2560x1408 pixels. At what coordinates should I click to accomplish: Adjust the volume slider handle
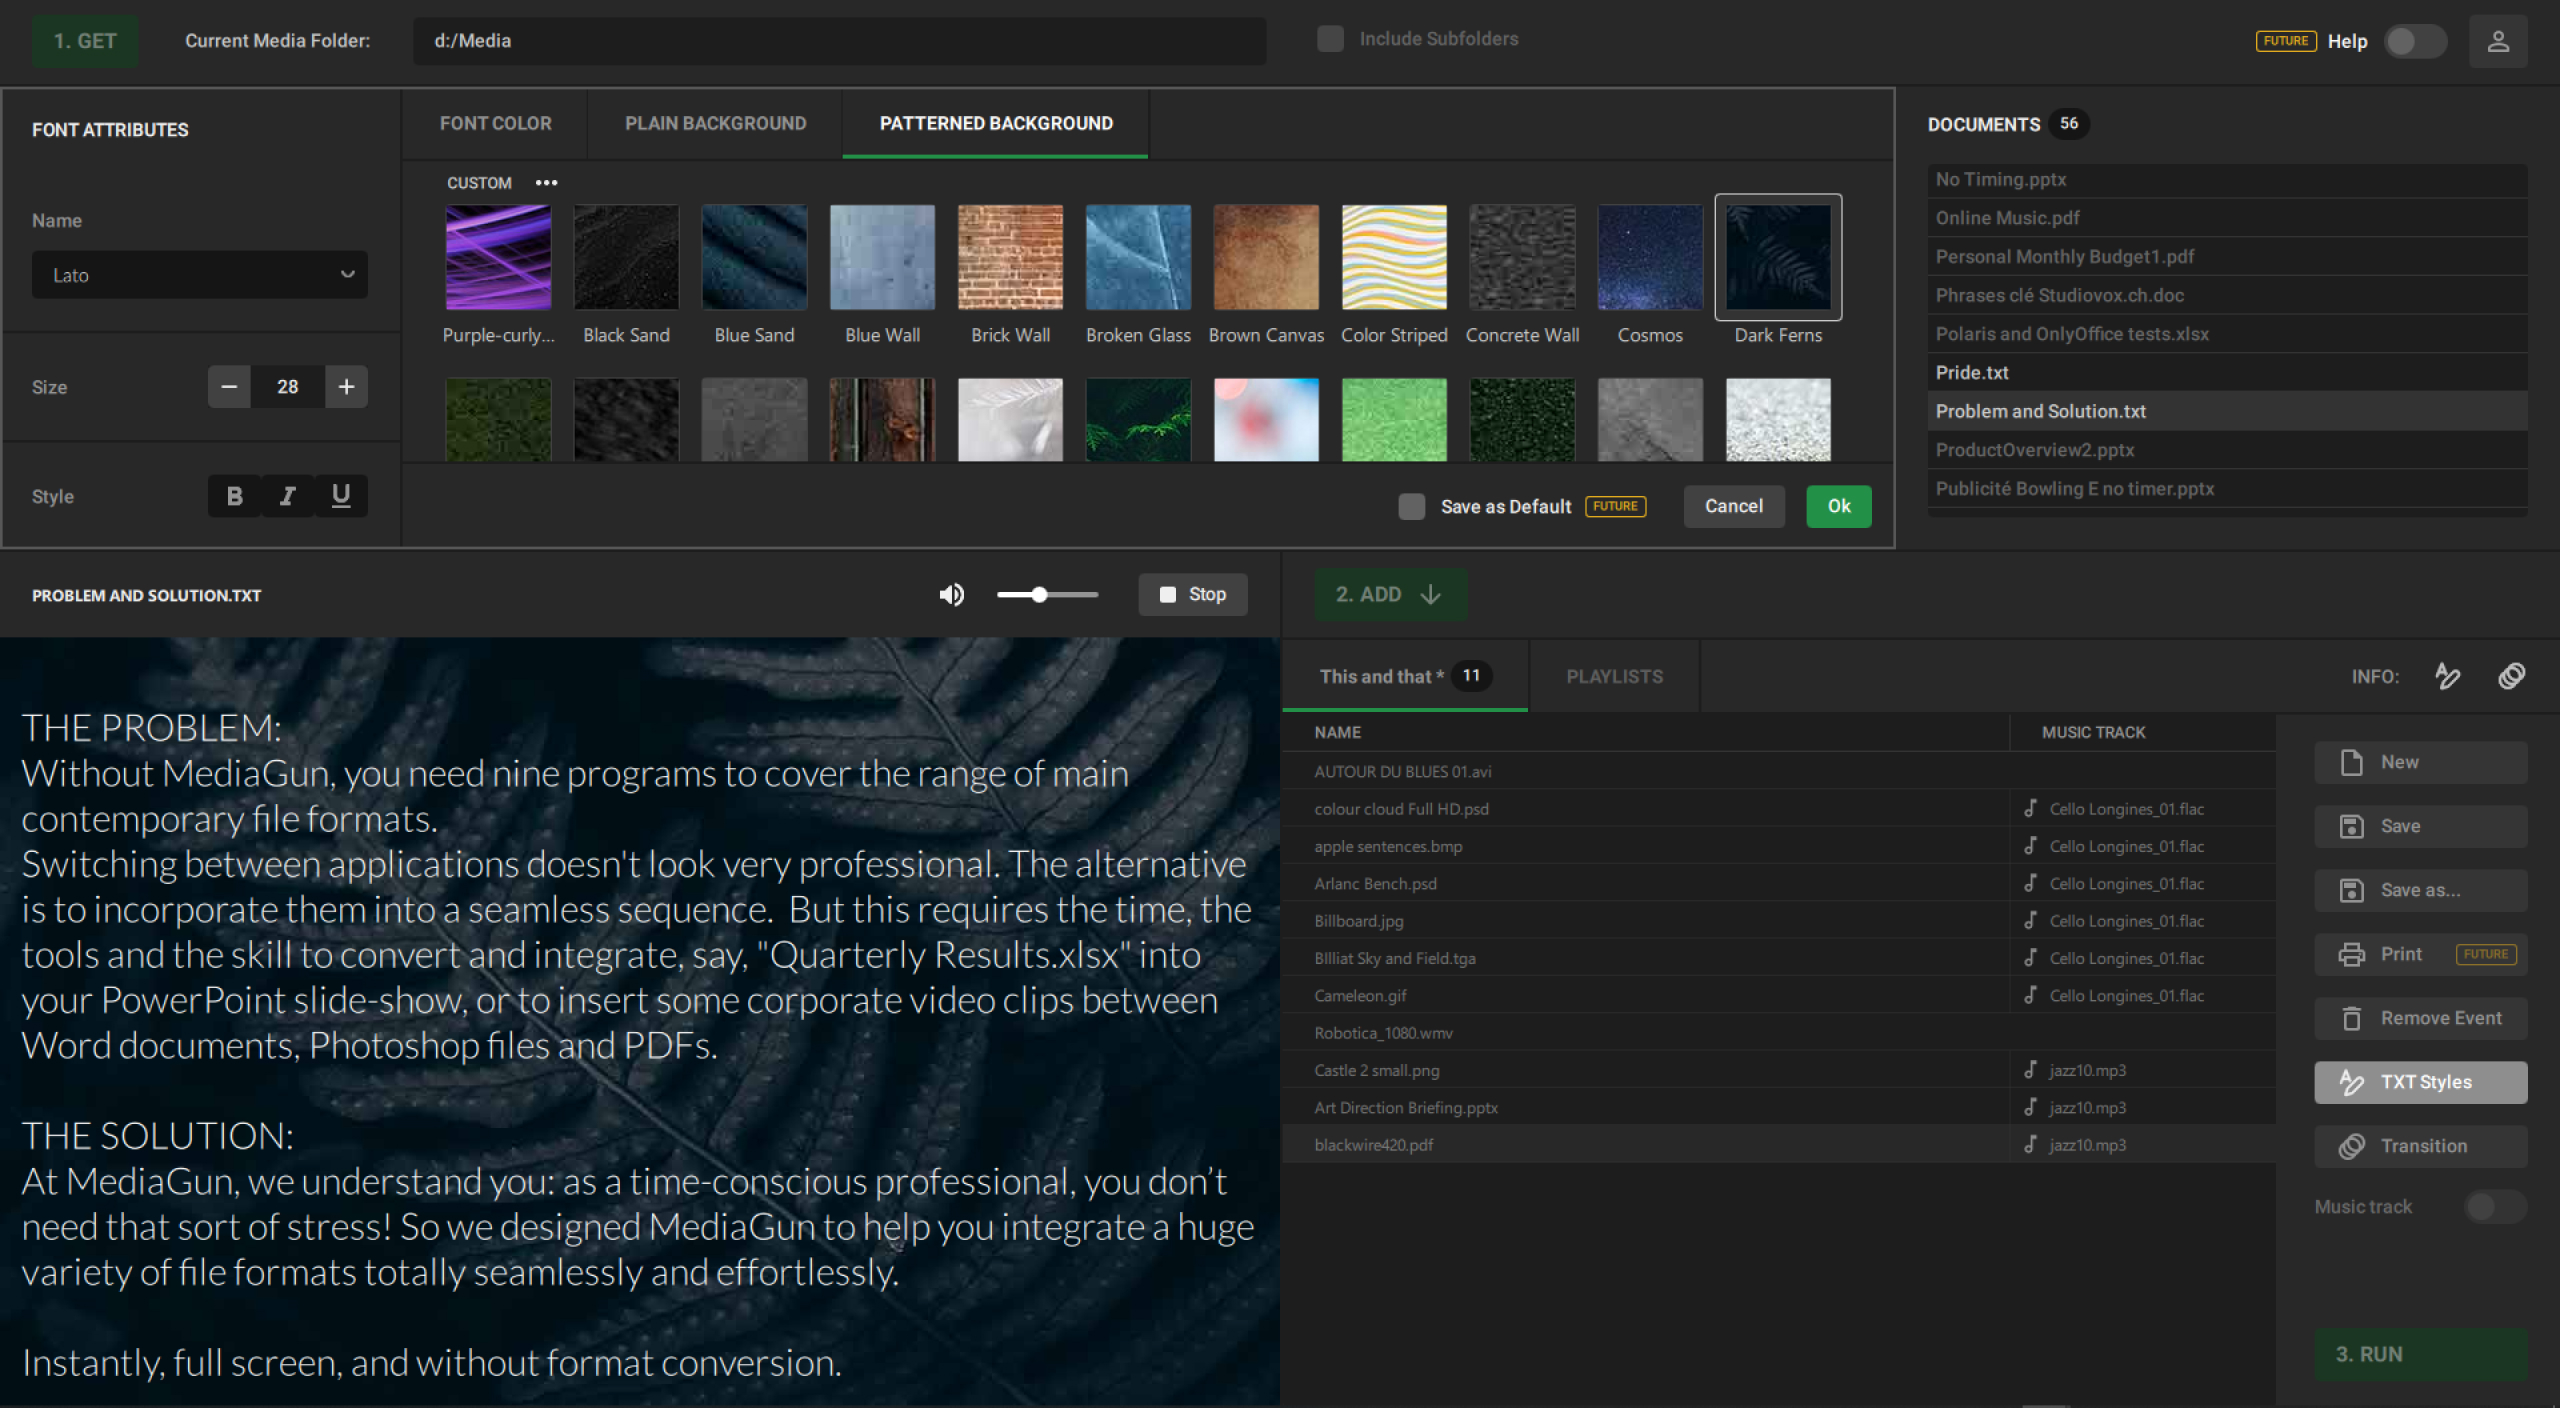[1040, 595]
